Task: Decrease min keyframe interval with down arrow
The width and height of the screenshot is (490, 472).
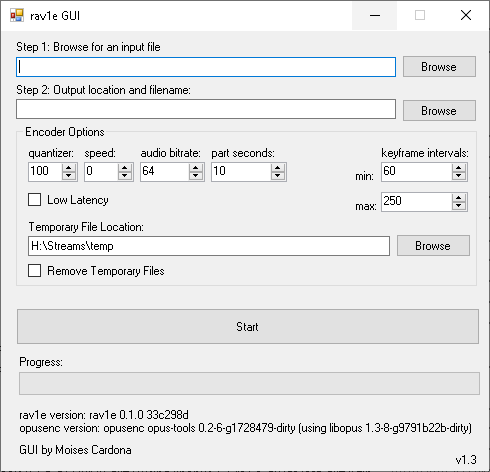Action: click(459, 176)
